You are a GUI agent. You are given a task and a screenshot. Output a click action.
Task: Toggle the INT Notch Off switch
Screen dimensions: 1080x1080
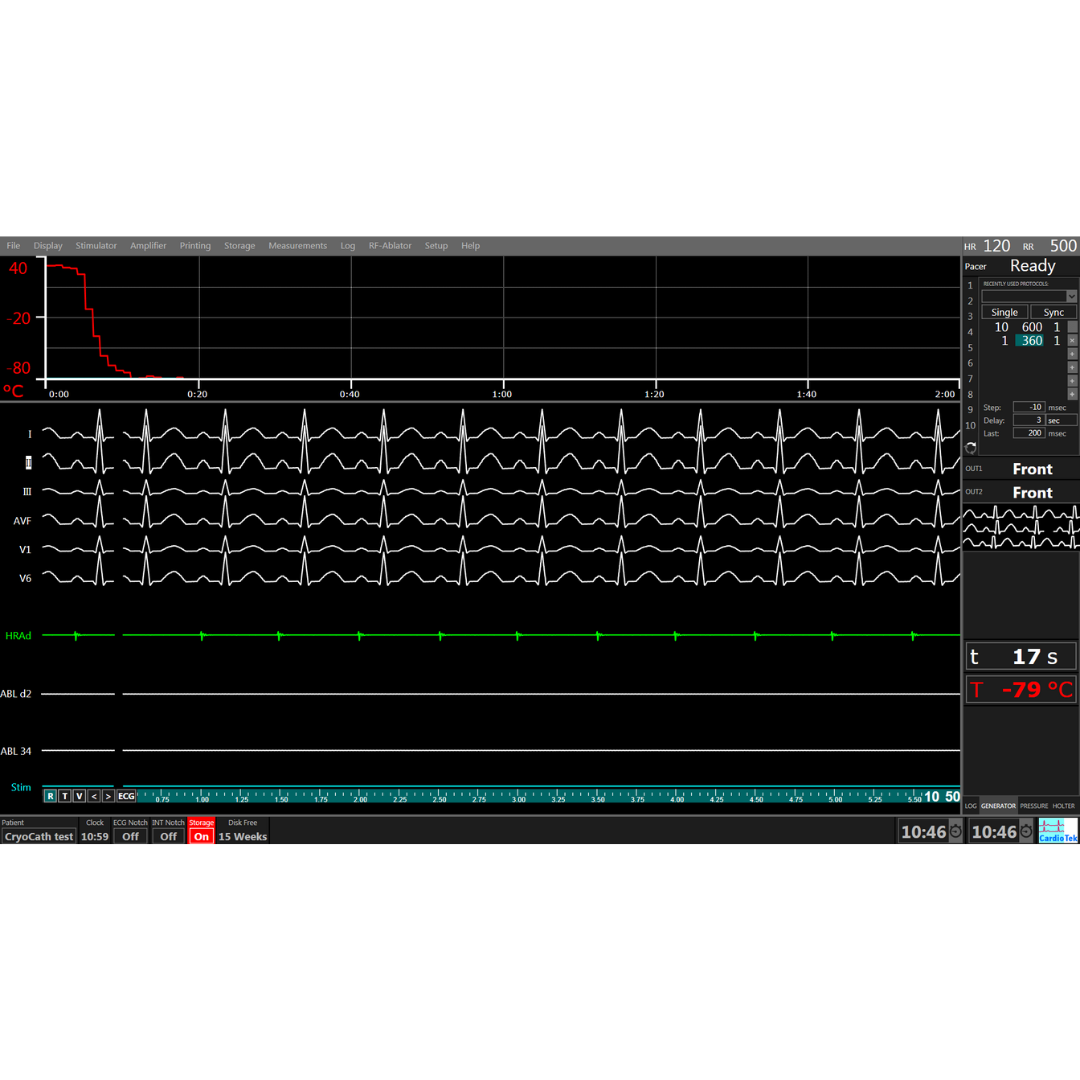pos(168,836)
